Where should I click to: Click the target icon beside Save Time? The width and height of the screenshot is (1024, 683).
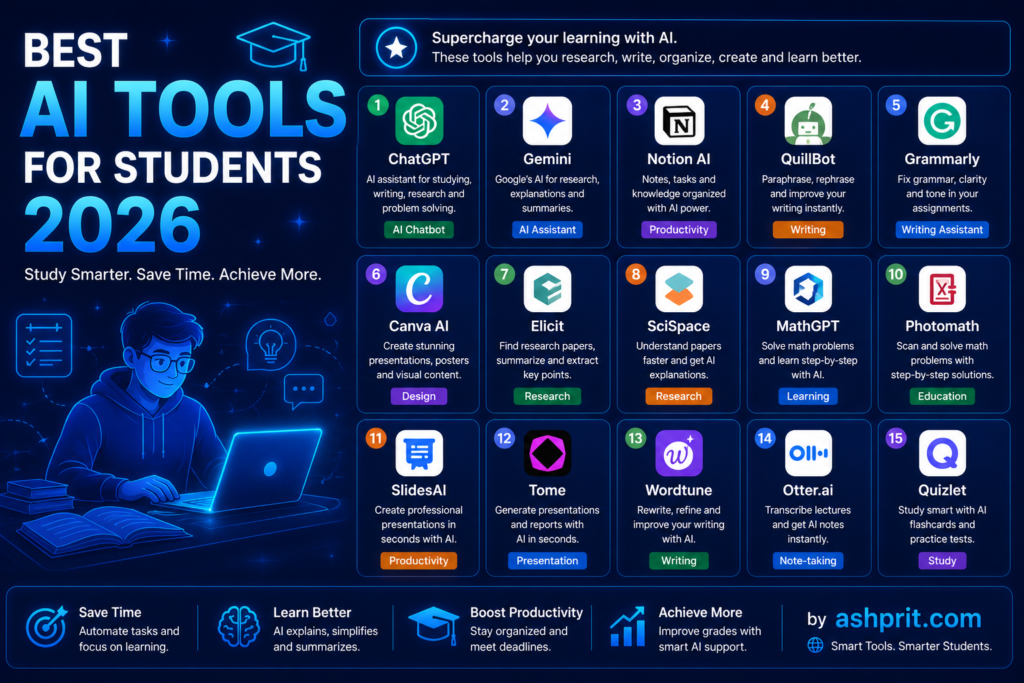[x=46, y=626]
